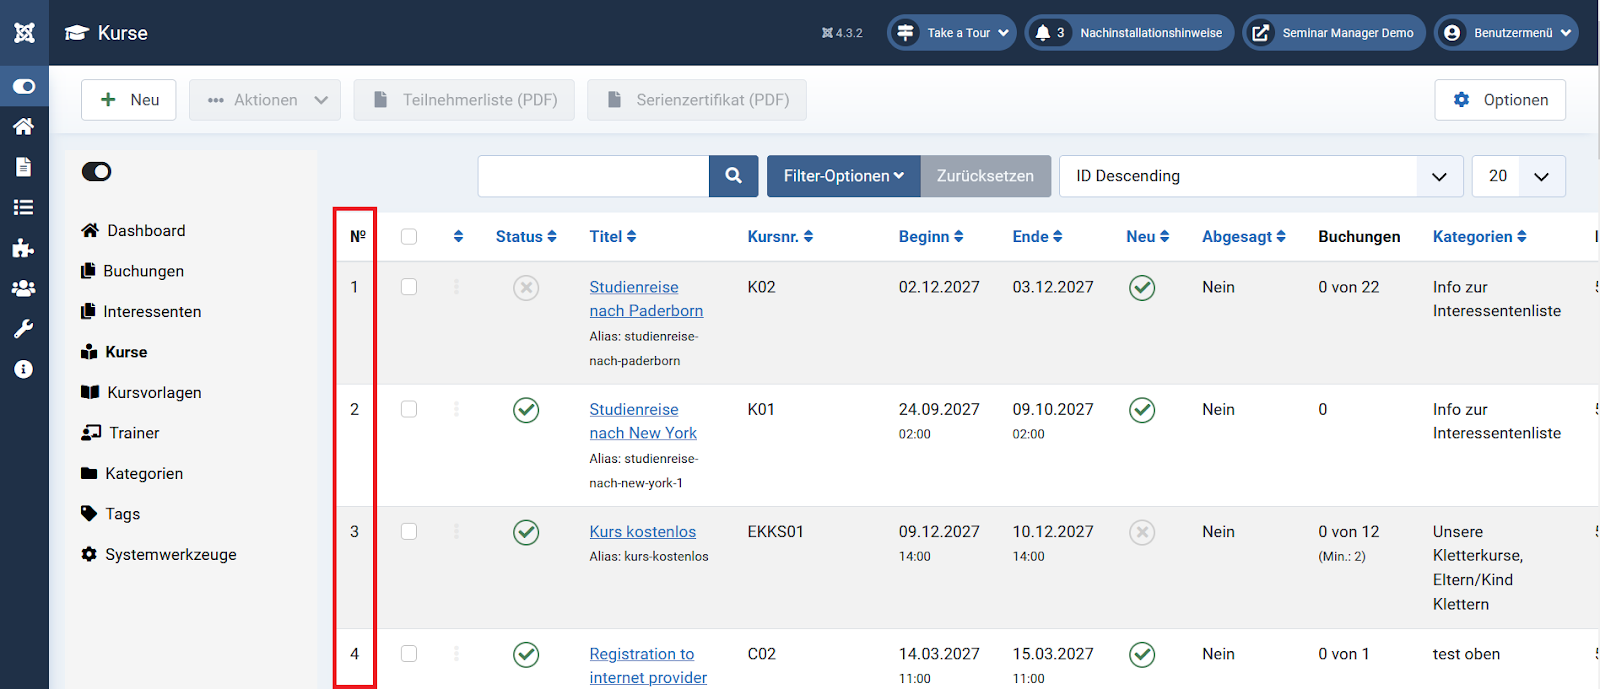Toggle published status of Studienreise nach New York
Image resolution: width=1600 pixels, height=689 pixels.
(x=526, y=410)
